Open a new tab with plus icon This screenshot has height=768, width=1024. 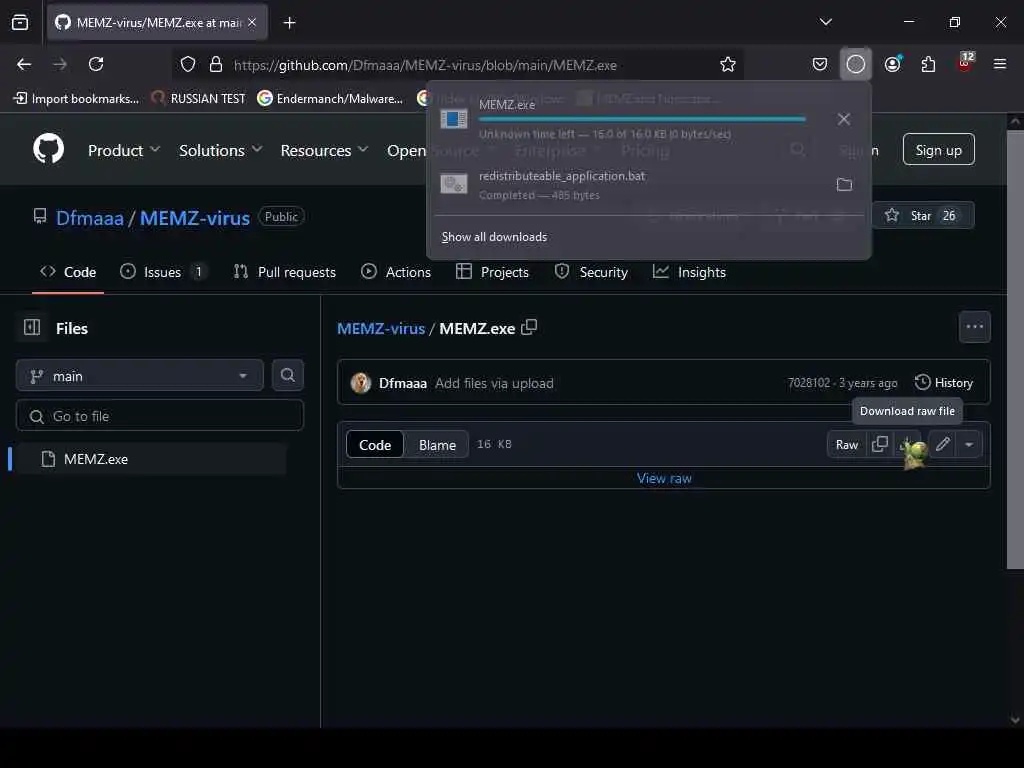tap(289, 23)
